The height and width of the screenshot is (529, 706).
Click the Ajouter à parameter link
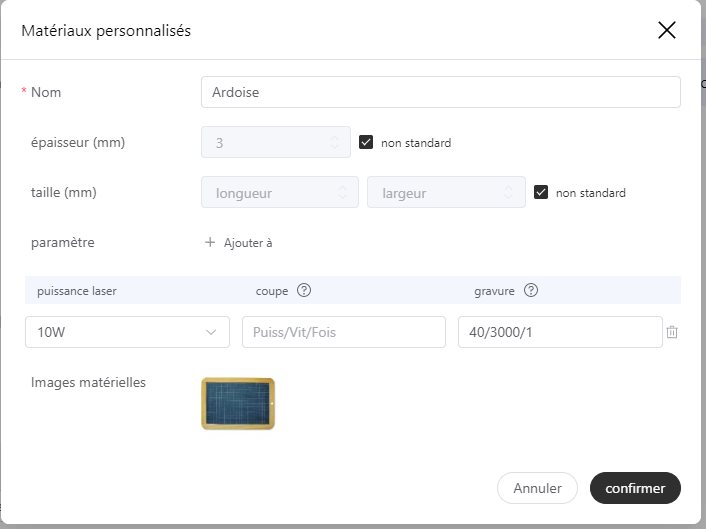(x=248, y=243)
